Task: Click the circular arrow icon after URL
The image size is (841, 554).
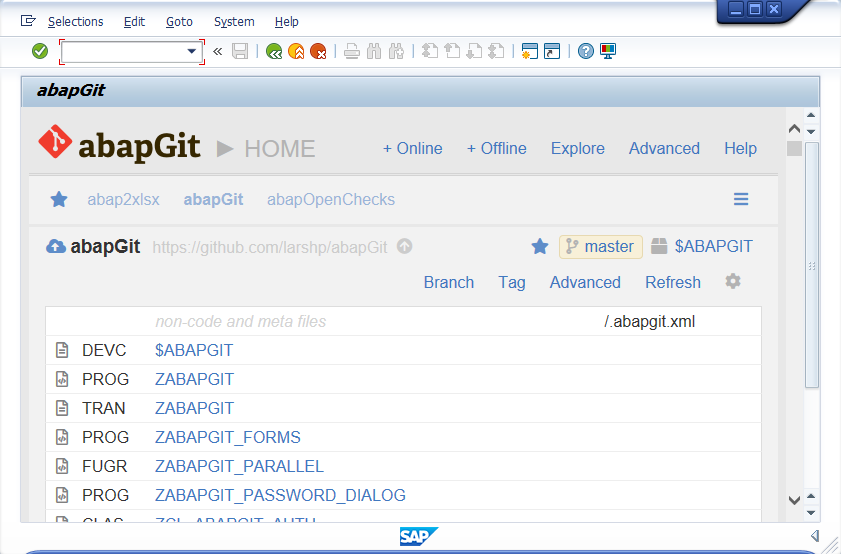Action: pyautogui.click(x=404, y=247)
